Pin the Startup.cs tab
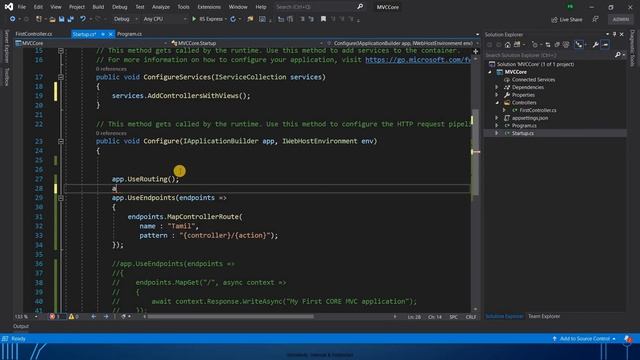Viewport: 640px width, 360px height. [103, 34]
